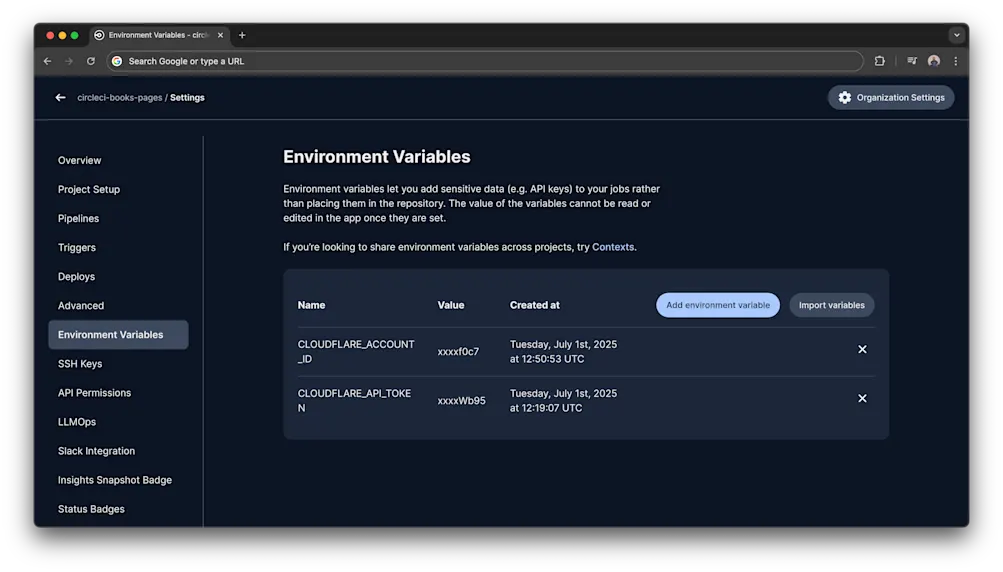
Task: Open the circleci-books-pages breadcrumb link
Action: click(120, 97)
